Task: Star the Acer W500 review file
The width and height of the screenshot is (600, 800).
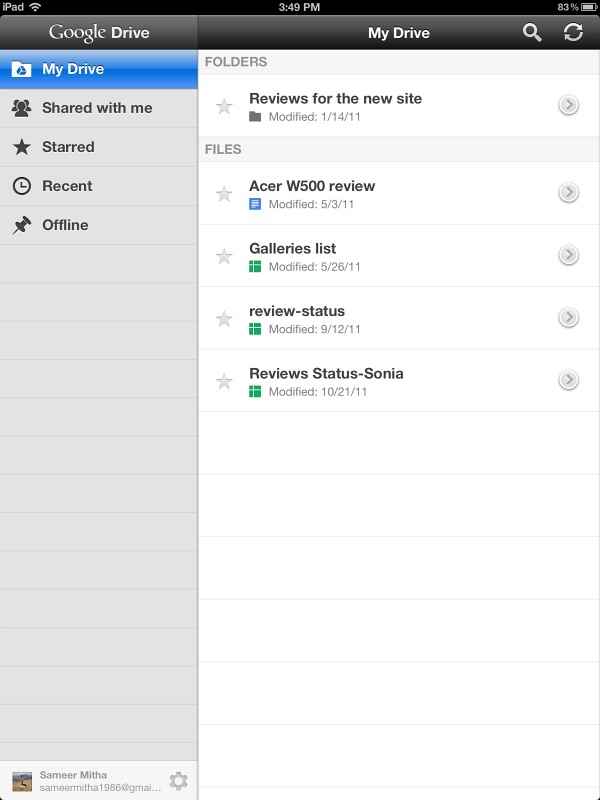Action: click(x=224, y=193)
